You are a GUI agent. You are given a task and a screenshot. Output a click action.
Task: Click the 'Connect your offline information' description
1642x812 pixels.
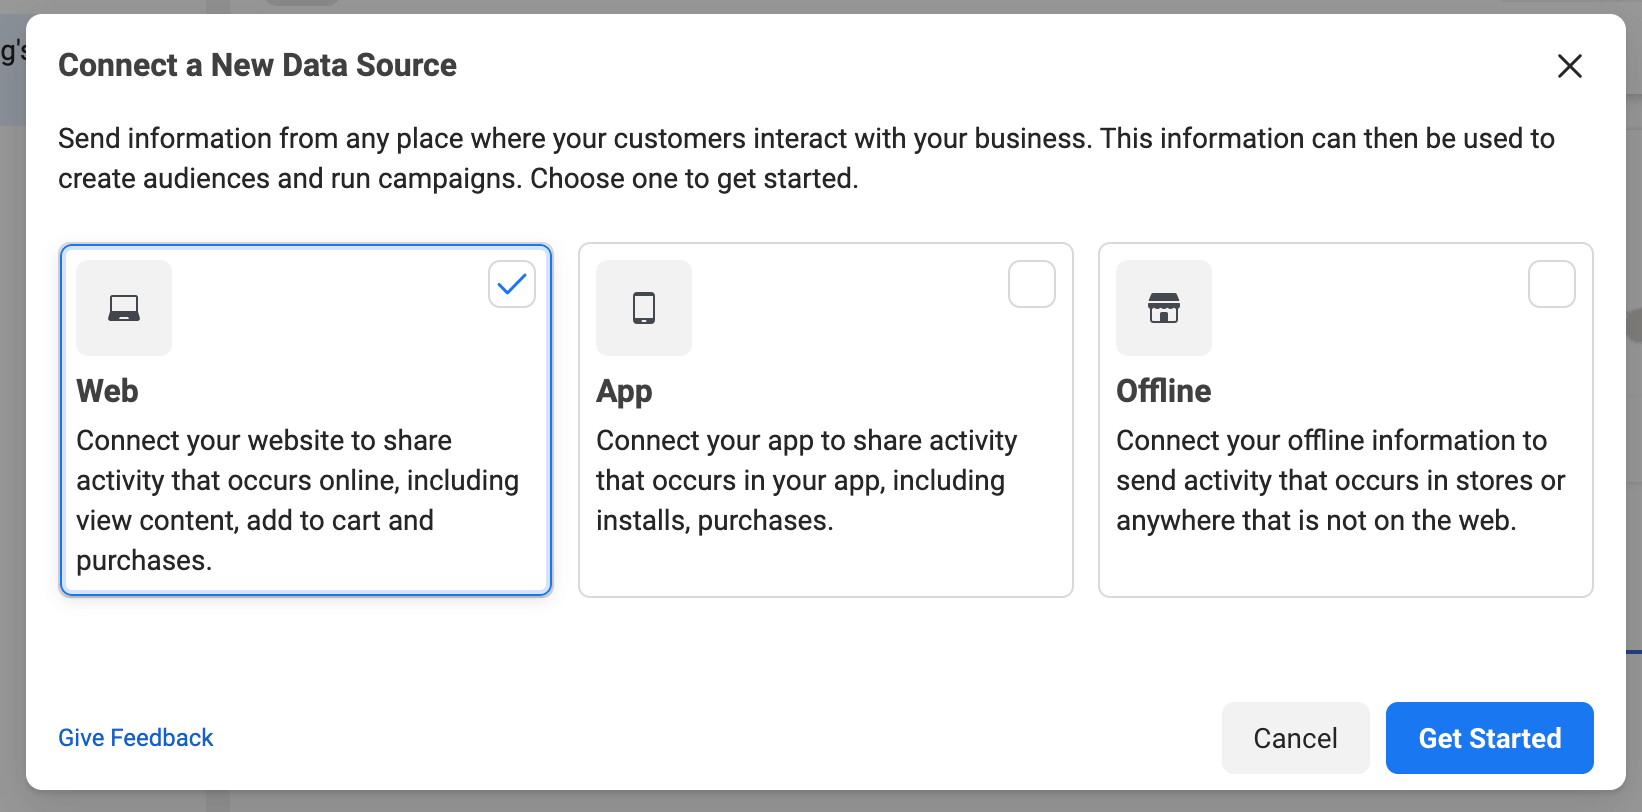coord(1341,480)
